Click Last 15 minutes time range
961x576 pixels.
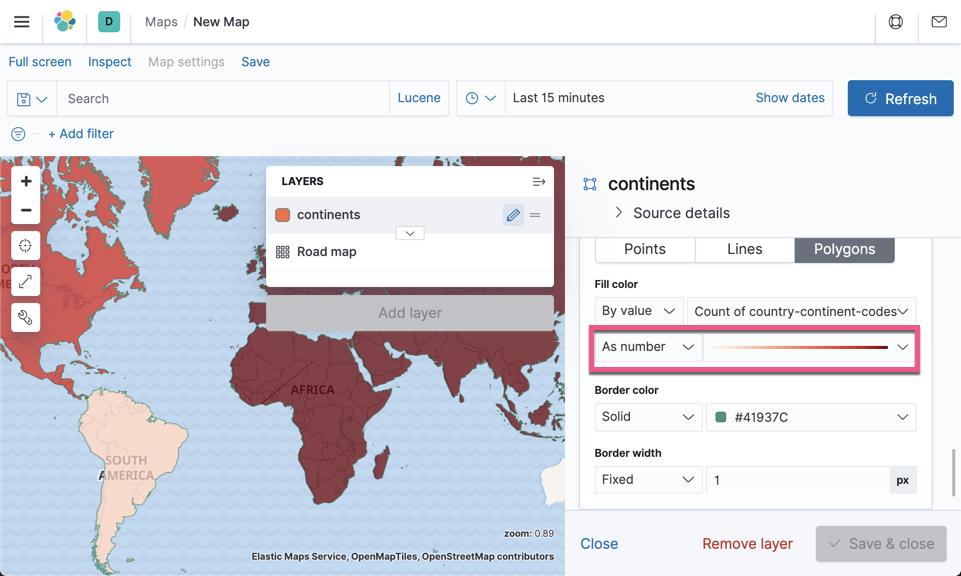(558, 98)
